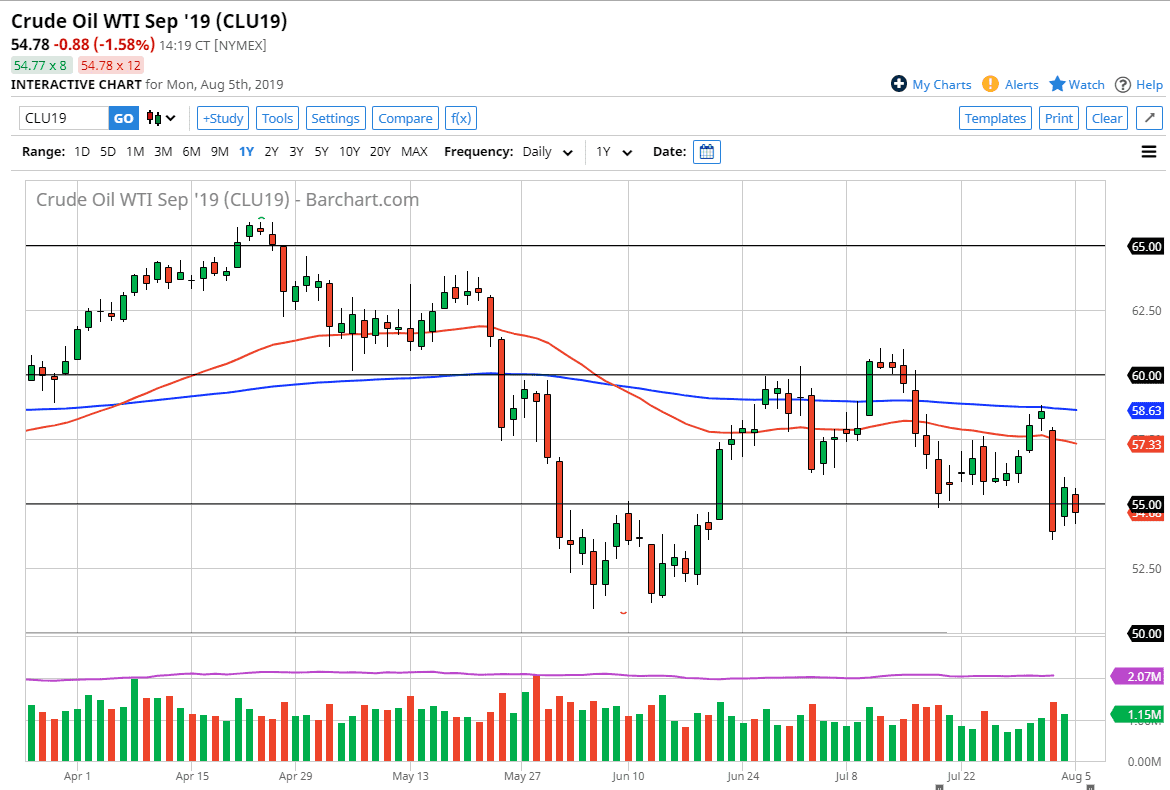Click the Compare button

[x=405, y=118]
